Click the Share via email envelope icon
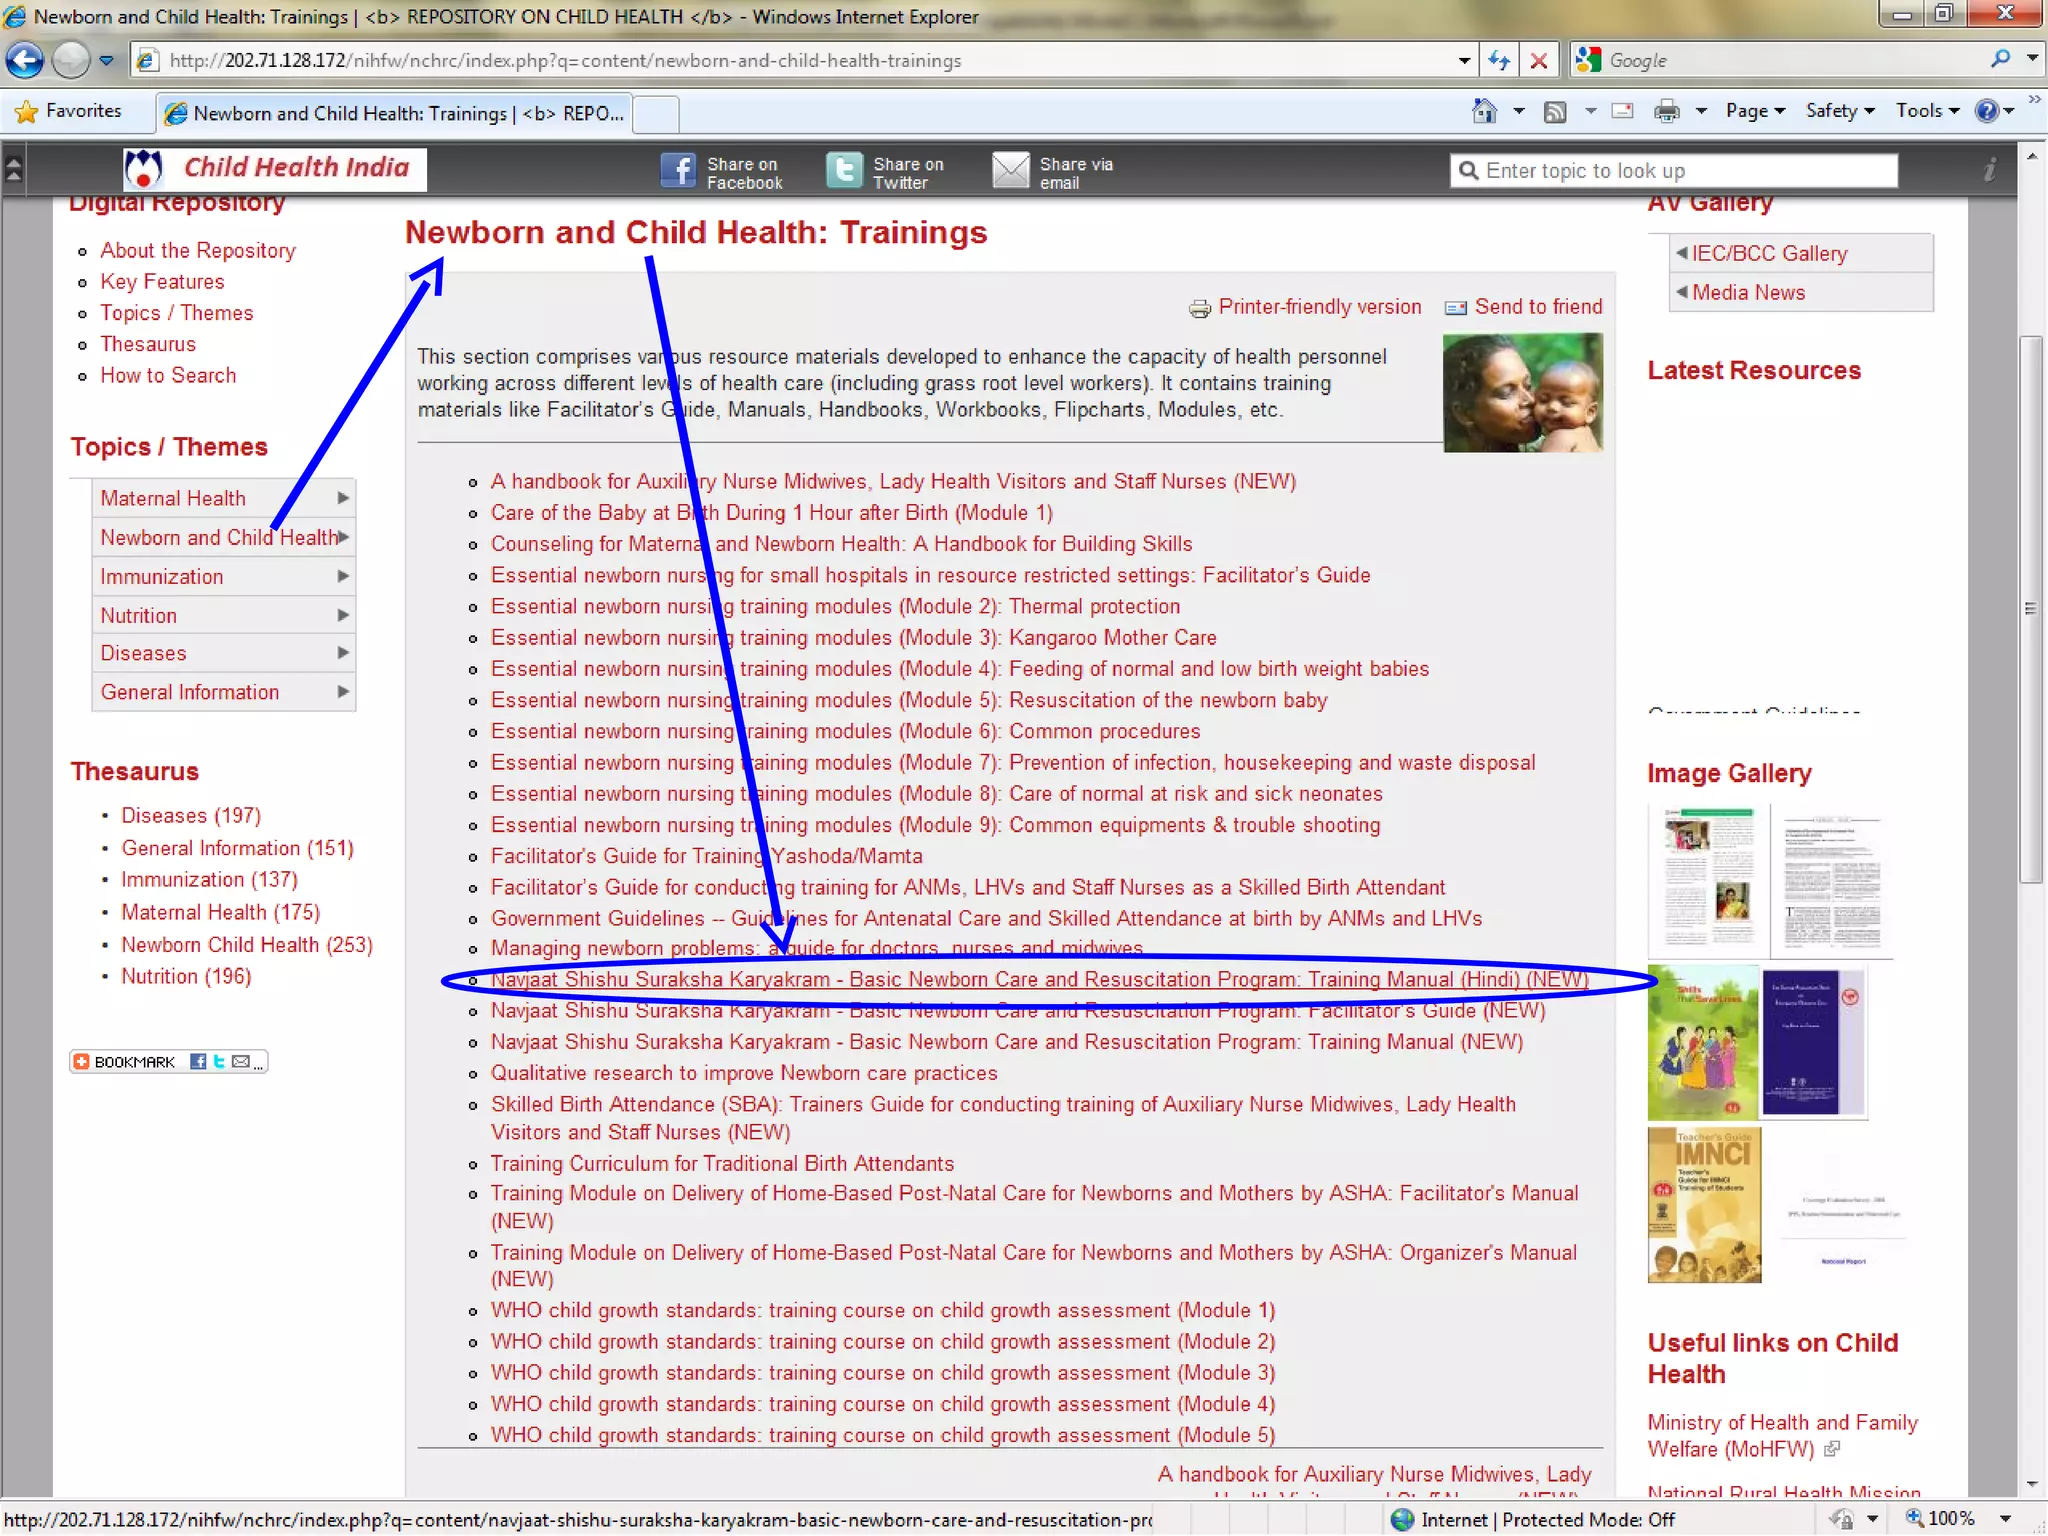This screenshot has height=1536, width=2048. point(1010,171)
